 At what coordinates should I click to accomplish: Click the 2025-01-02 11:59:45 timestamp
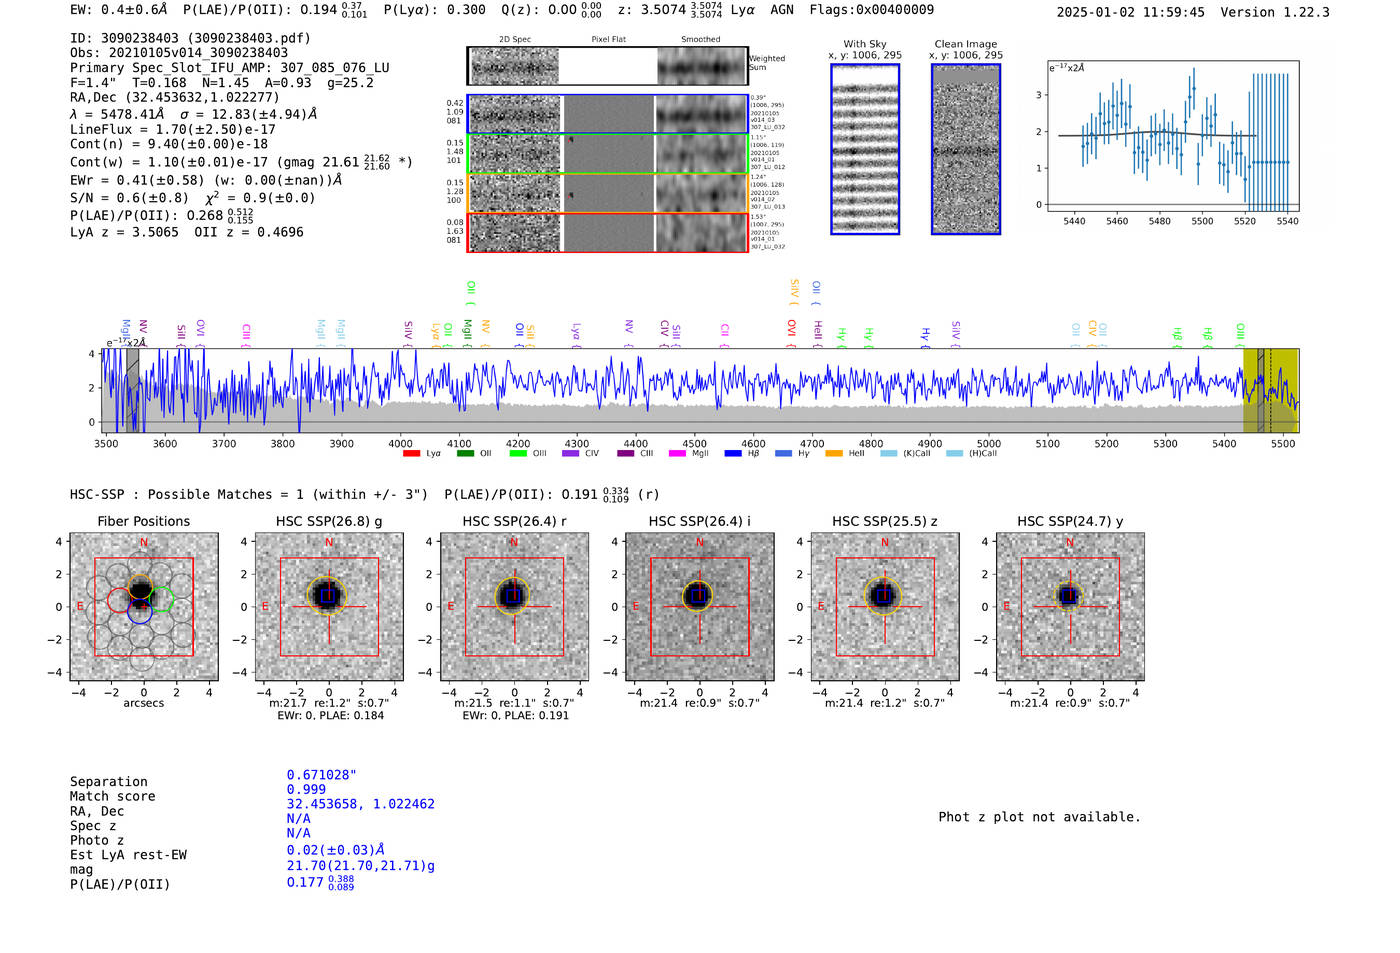tap(1131, 12)
